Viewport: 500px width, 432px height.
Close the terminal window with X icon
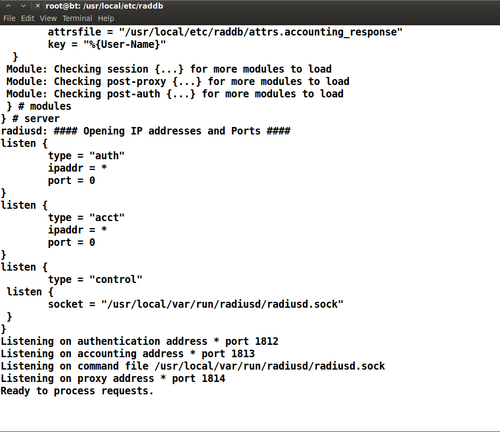pyautogui.click(x=38, y=6)
